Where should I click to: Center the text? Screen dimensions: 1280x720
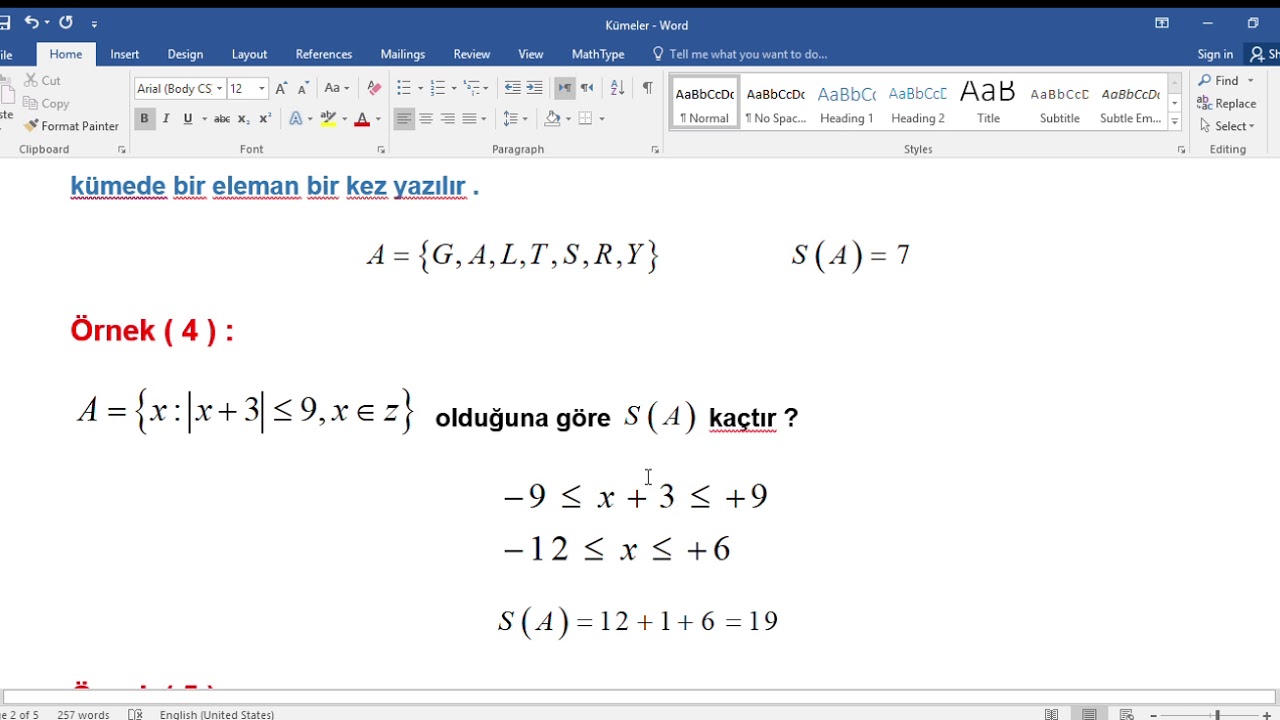(426, 118)
